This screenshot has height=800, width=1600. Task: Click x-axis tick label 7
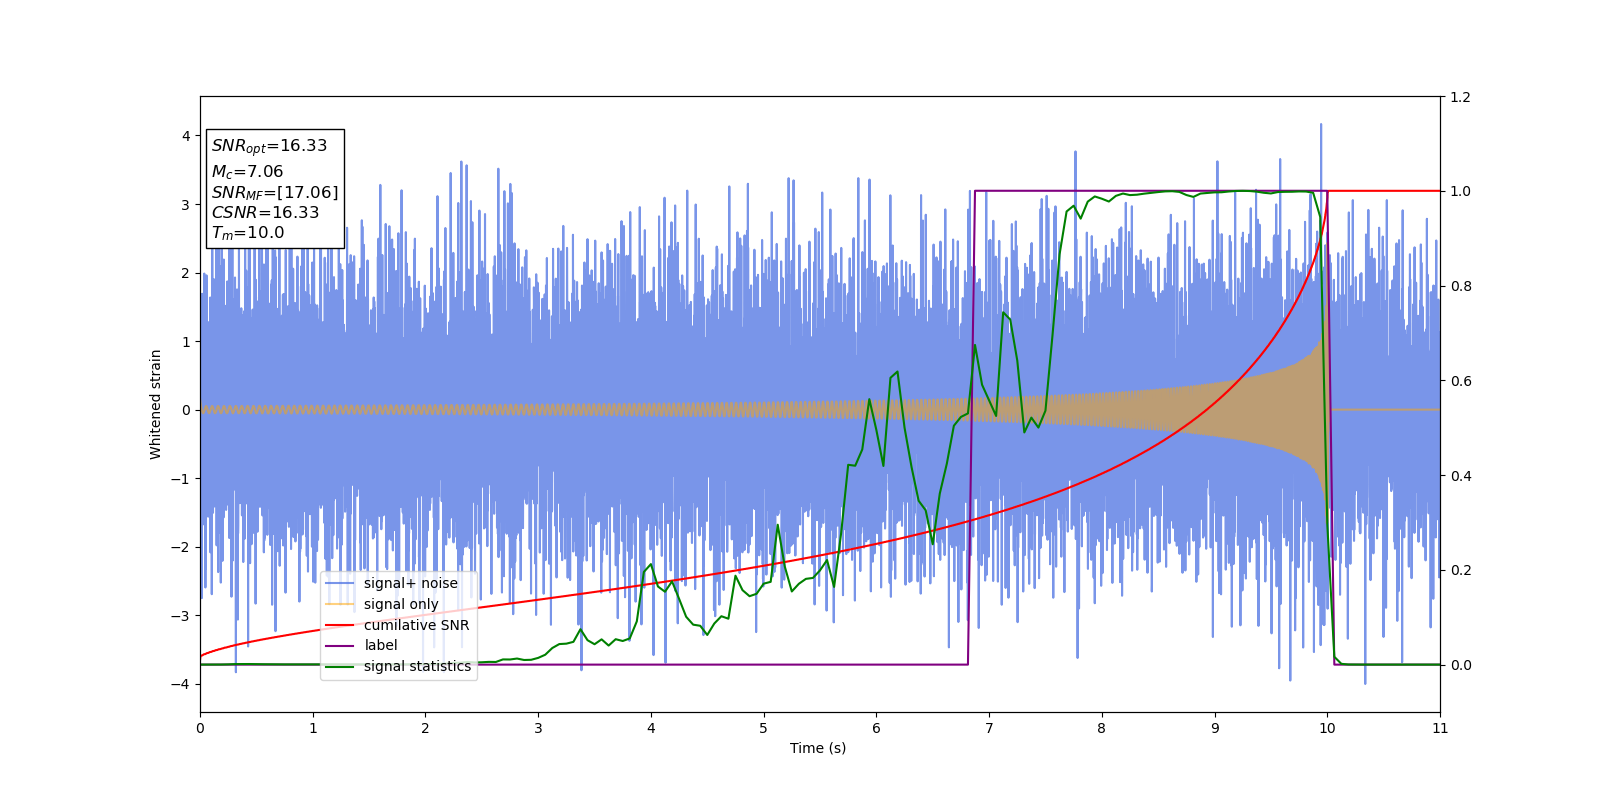[x=989, y=728]
